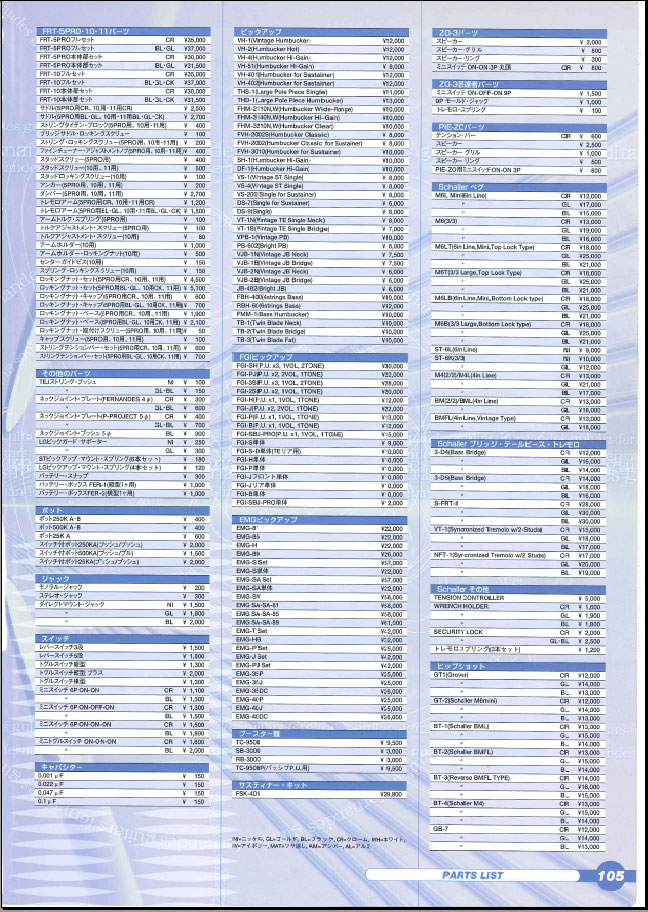The image size is (648, 912).
Task: Select the VT-1N(Vintage TE Single Neck) row
Action: (322, 220)
